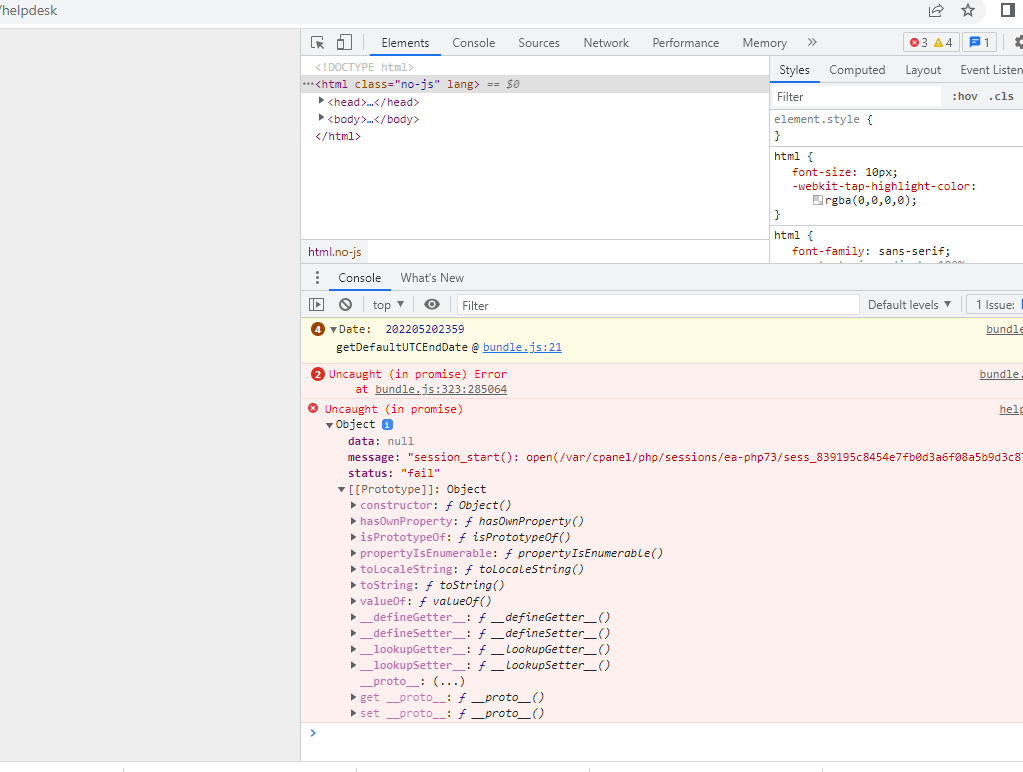The image size is (1023, 772).
Task: Open the bundle.js:21 source link
Action: click(520, 347)
